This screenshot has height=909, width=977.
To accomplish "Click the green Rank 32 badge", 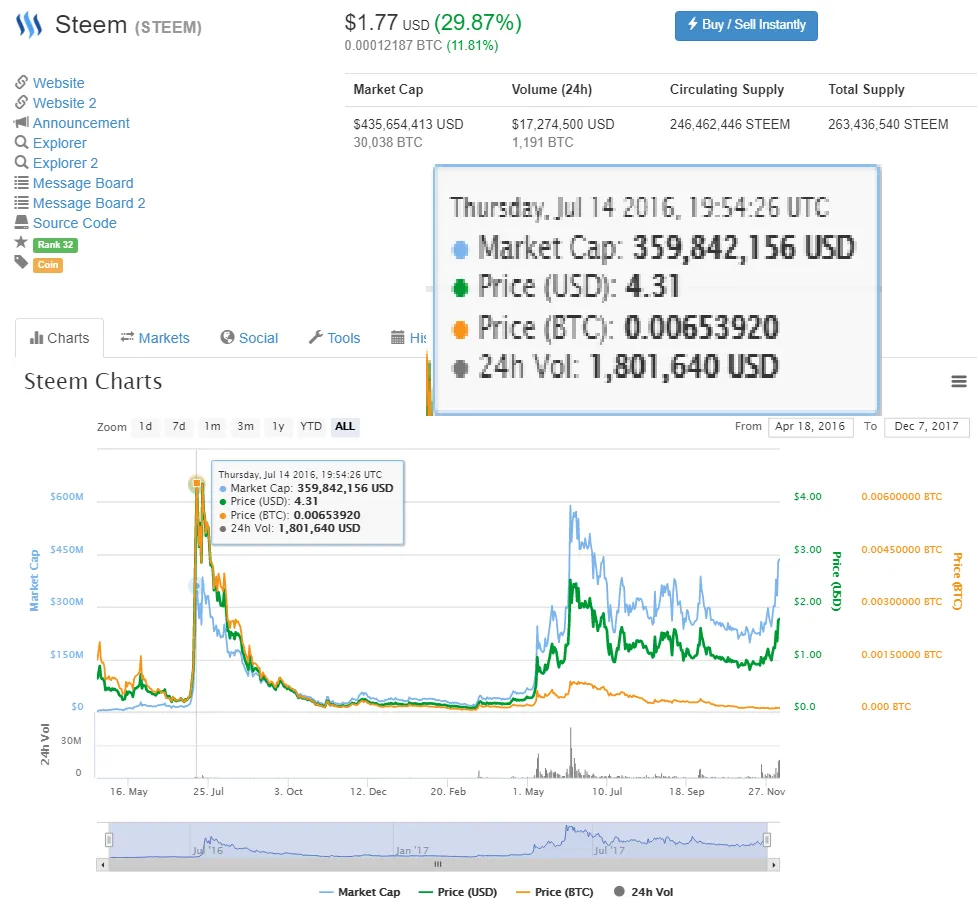I will click(x=55, y=245).
